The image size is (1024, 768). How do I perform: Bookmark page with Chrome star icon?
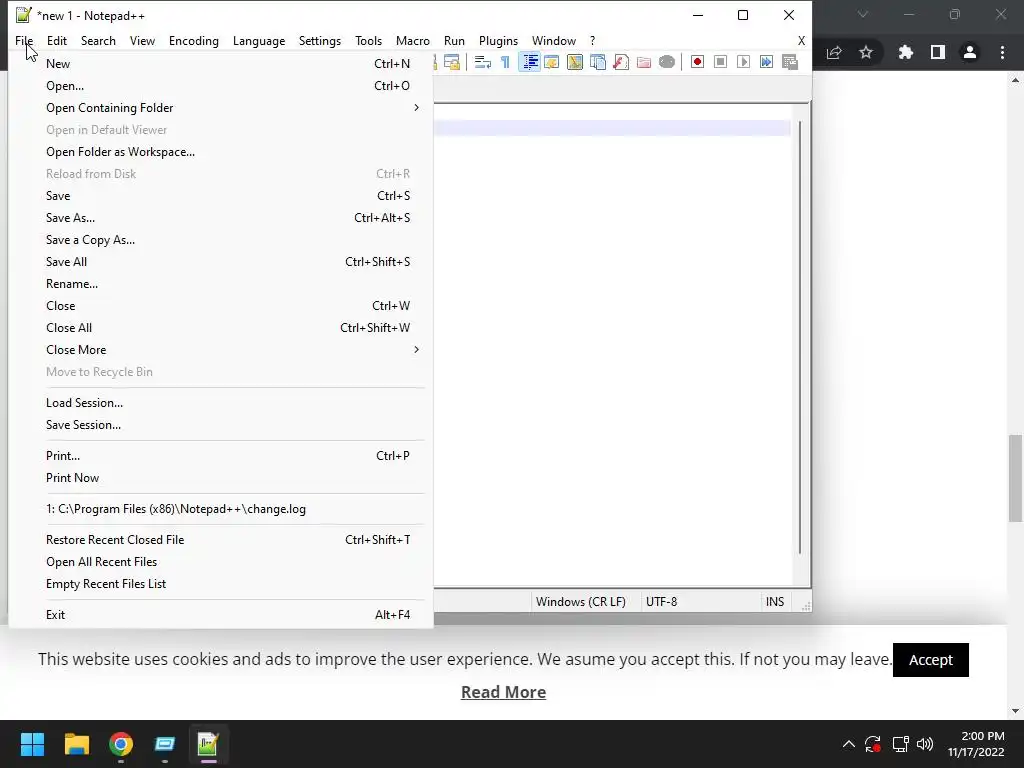tap(866, 52)
